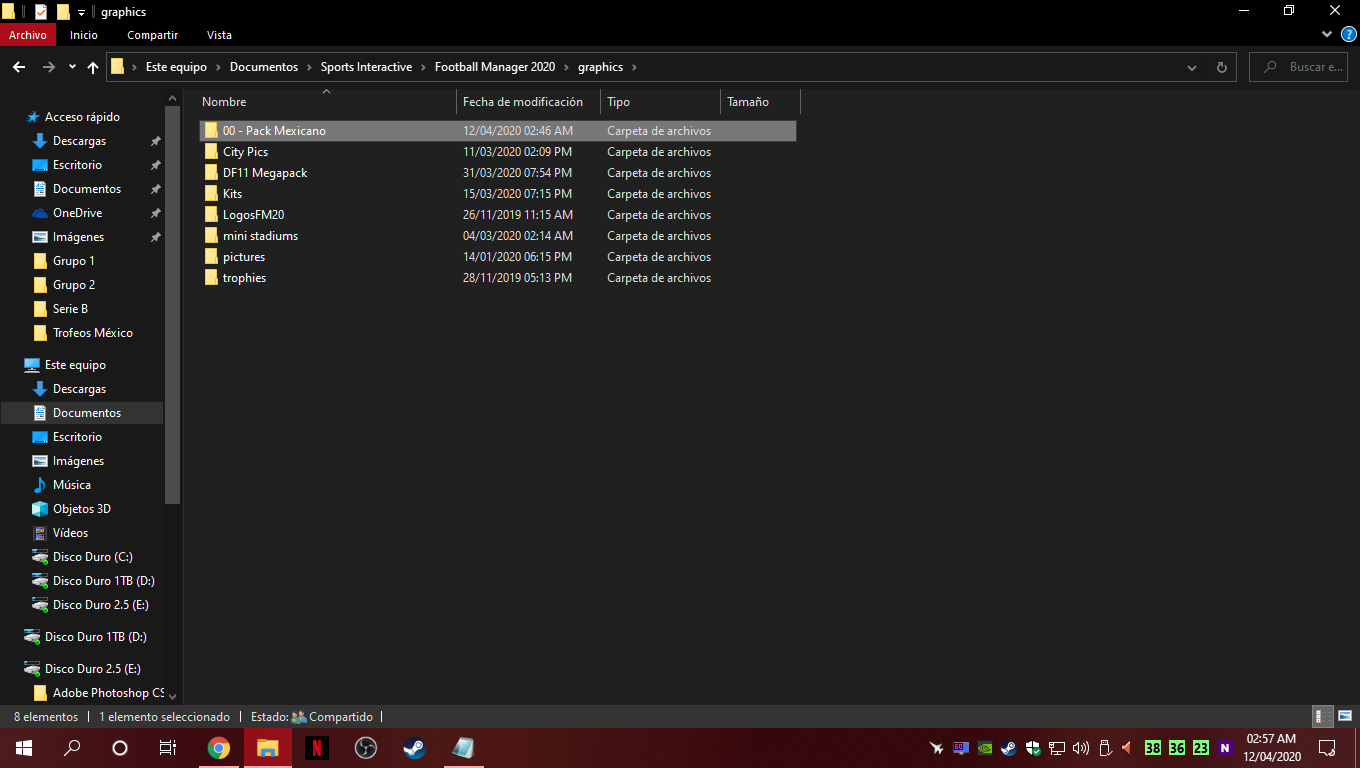Screen dimensions: 1360x768
Task: Select the 00 - Pack Mexicano folder
Action: (498, 131)
